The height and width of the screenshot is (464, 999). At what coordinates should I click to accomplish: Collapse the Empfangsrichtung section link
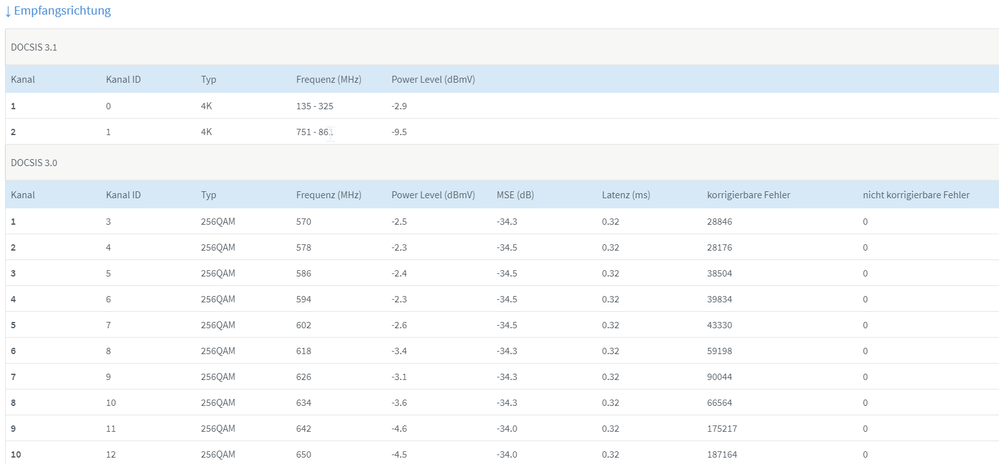coord(58,11)
